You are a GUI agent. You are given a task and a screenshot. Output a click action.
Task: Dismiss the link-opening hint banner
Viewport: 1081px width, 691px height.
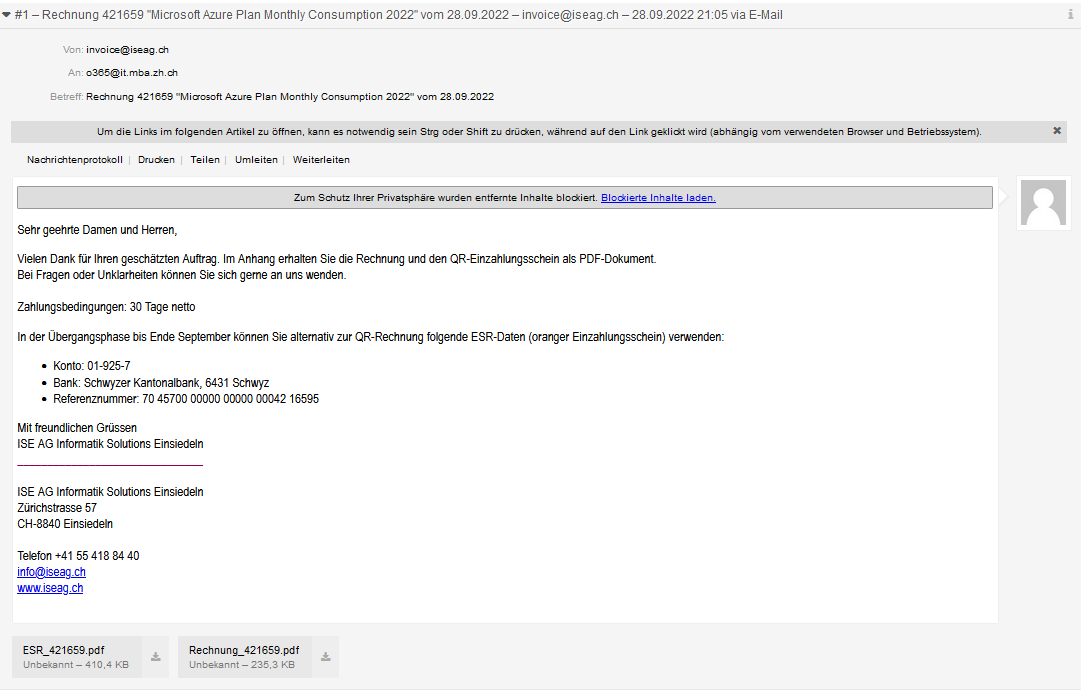click(x=1057, y=130)
